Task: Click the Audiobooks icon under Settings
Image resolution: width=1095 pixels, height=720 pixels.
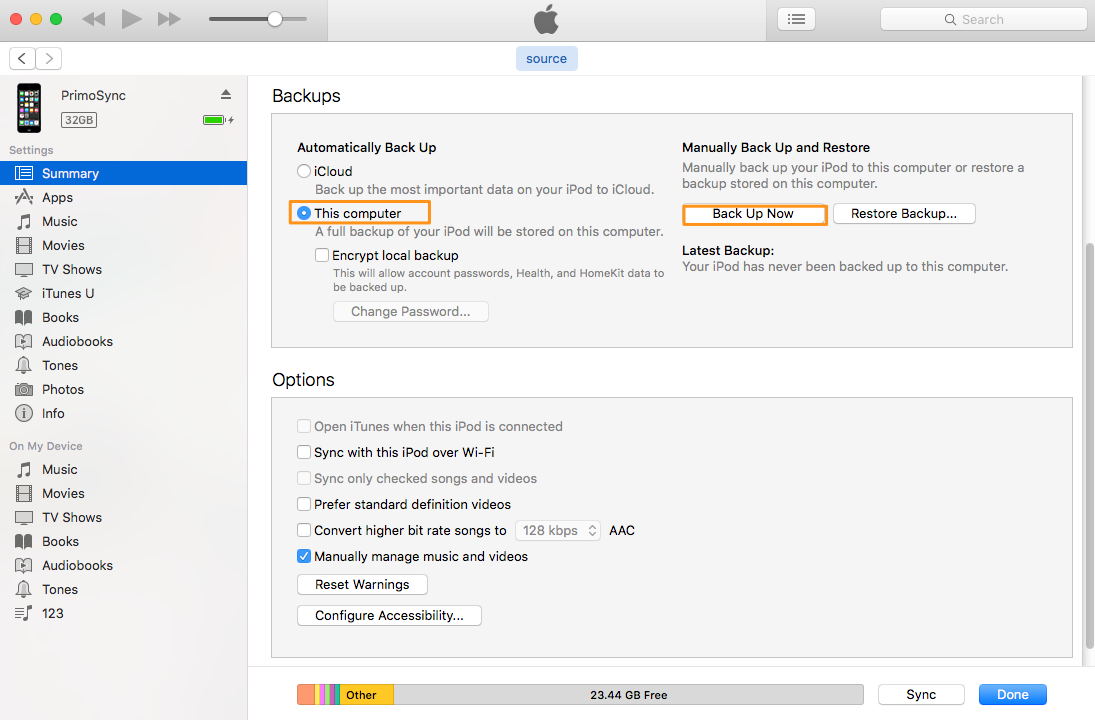Action: pos(24,341)
